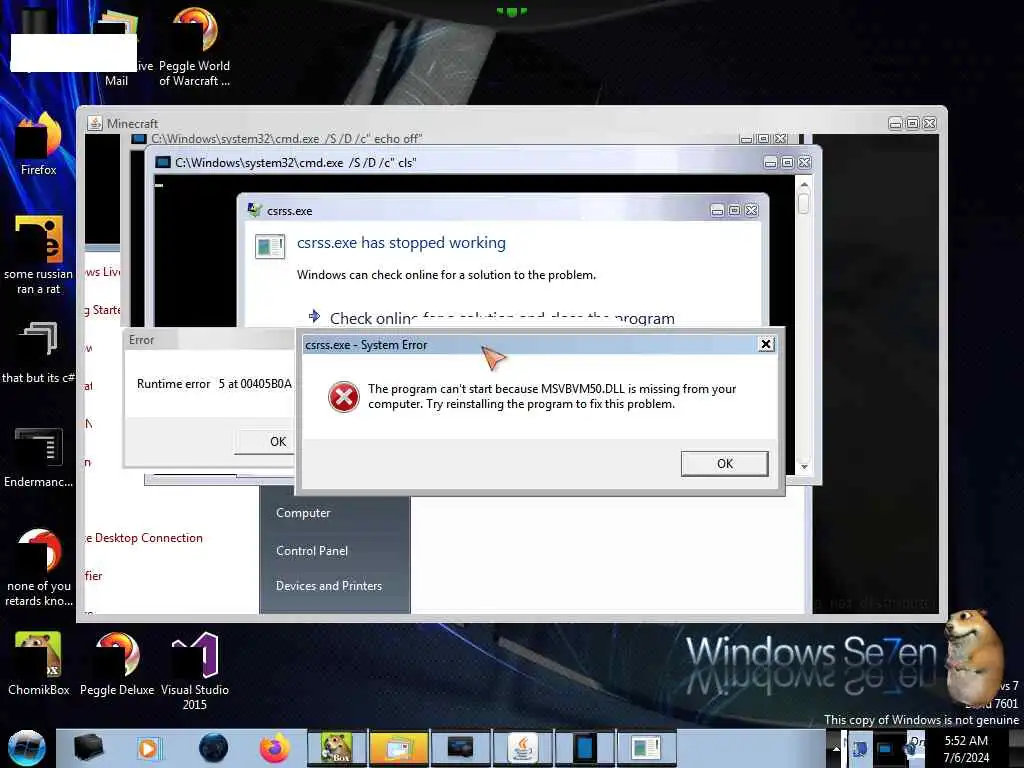This screenshot has width=1024, height=768.
Task: Open Computer in Start menu
Action: (303, 513)
